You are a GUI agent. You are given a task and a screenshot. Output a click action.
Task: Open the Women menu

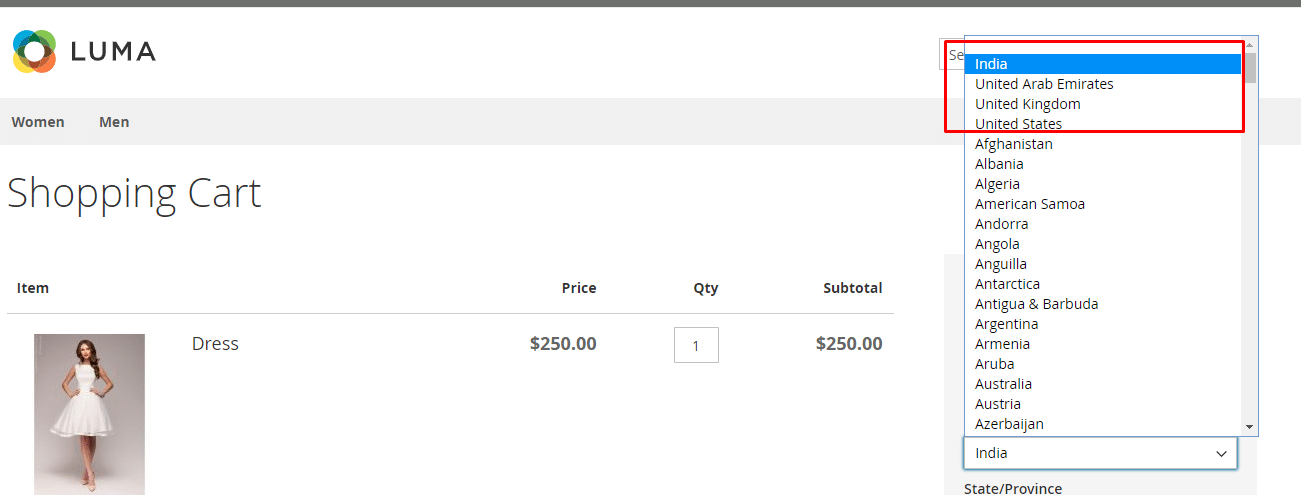[x=38, y=122]
